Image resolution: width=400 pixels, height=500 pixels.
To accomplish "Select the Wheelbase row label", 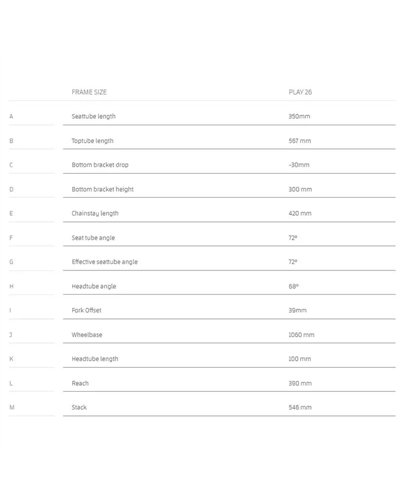I will (87, 334).
